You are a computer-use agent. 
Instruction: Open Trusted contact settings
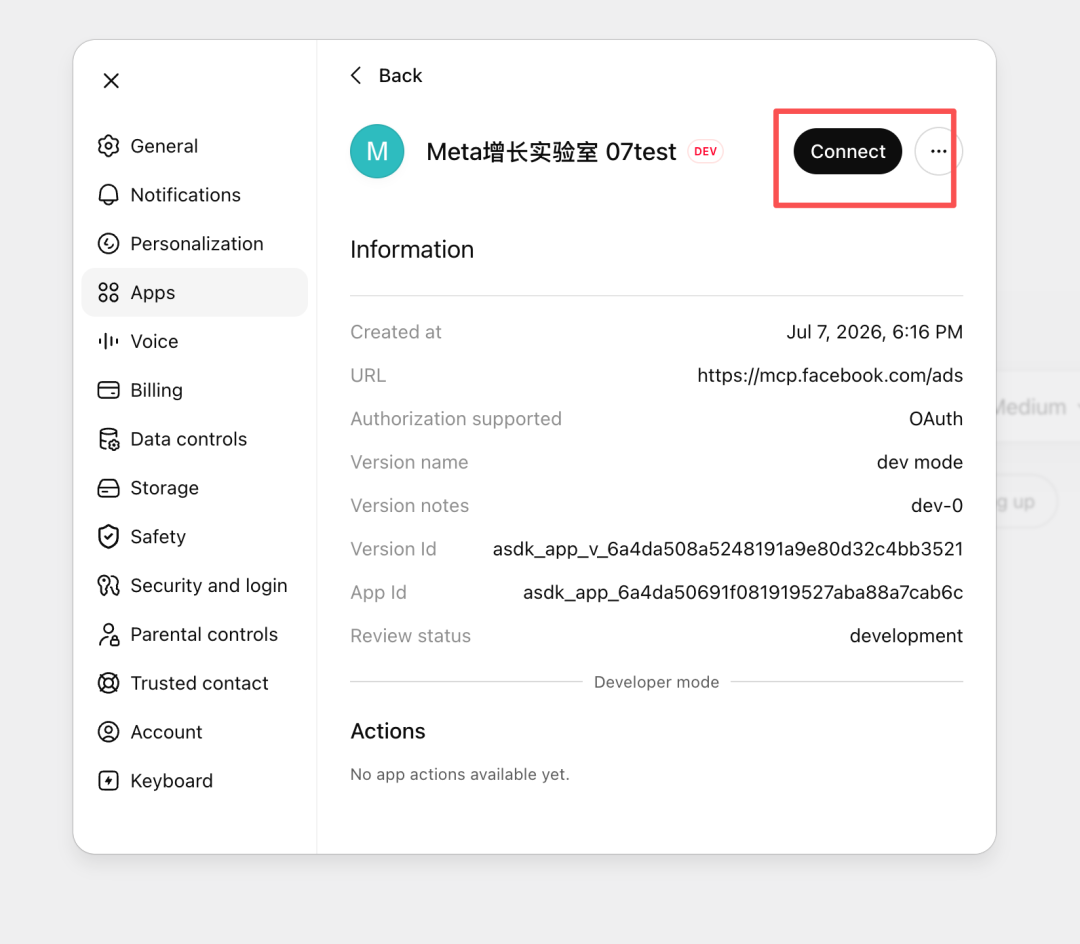point(194,683)
